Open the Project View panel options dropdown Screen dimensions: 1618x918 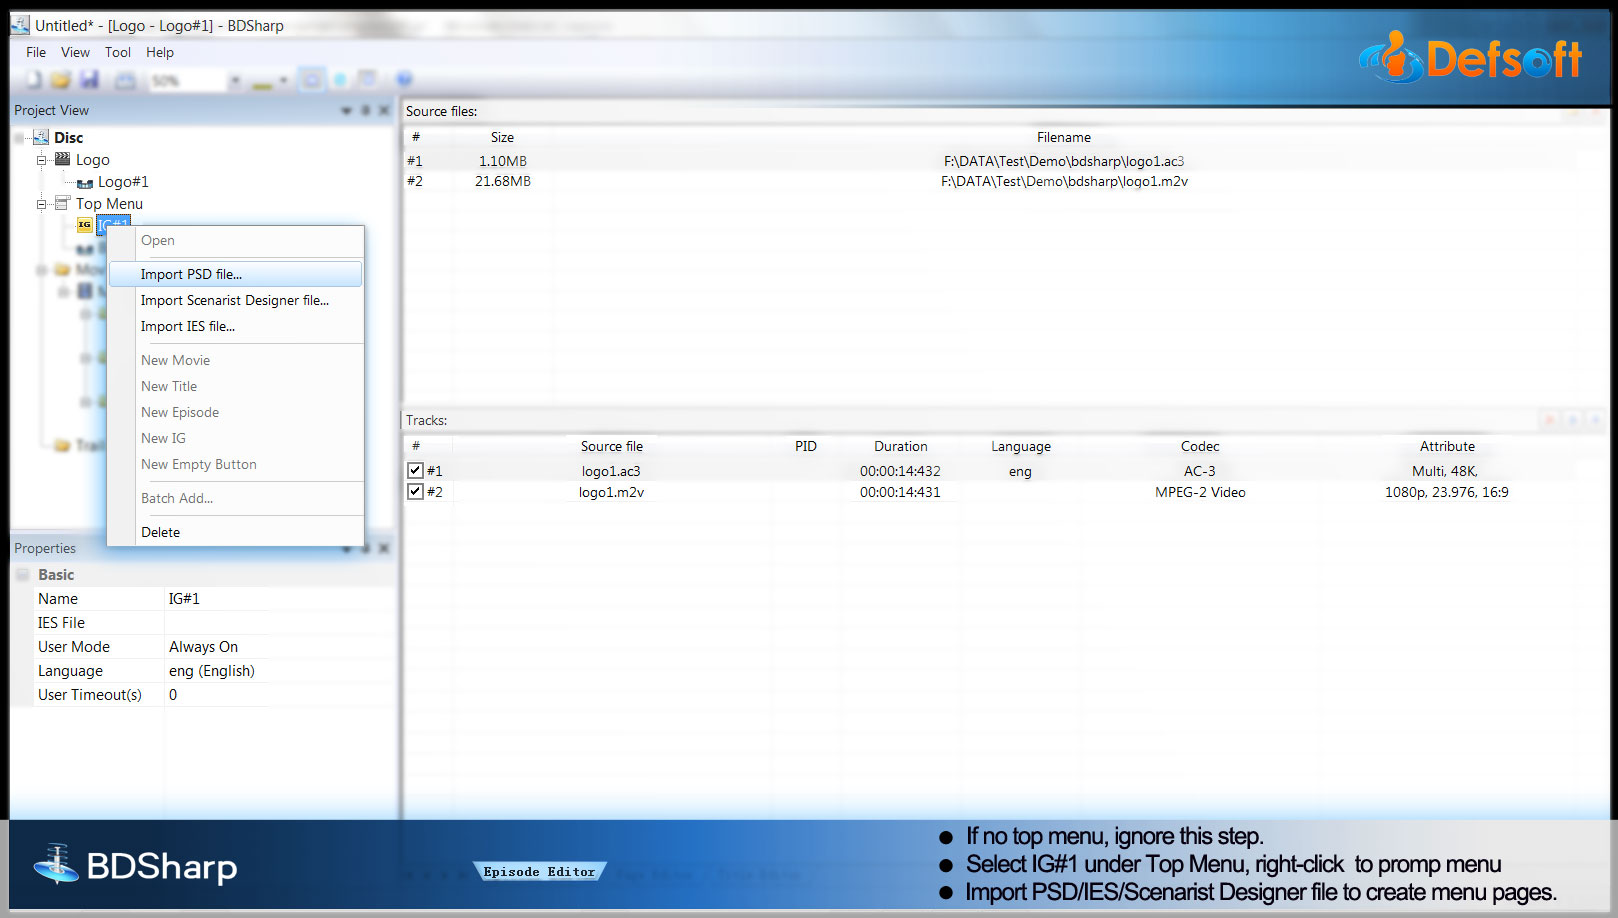click(347, 110)
